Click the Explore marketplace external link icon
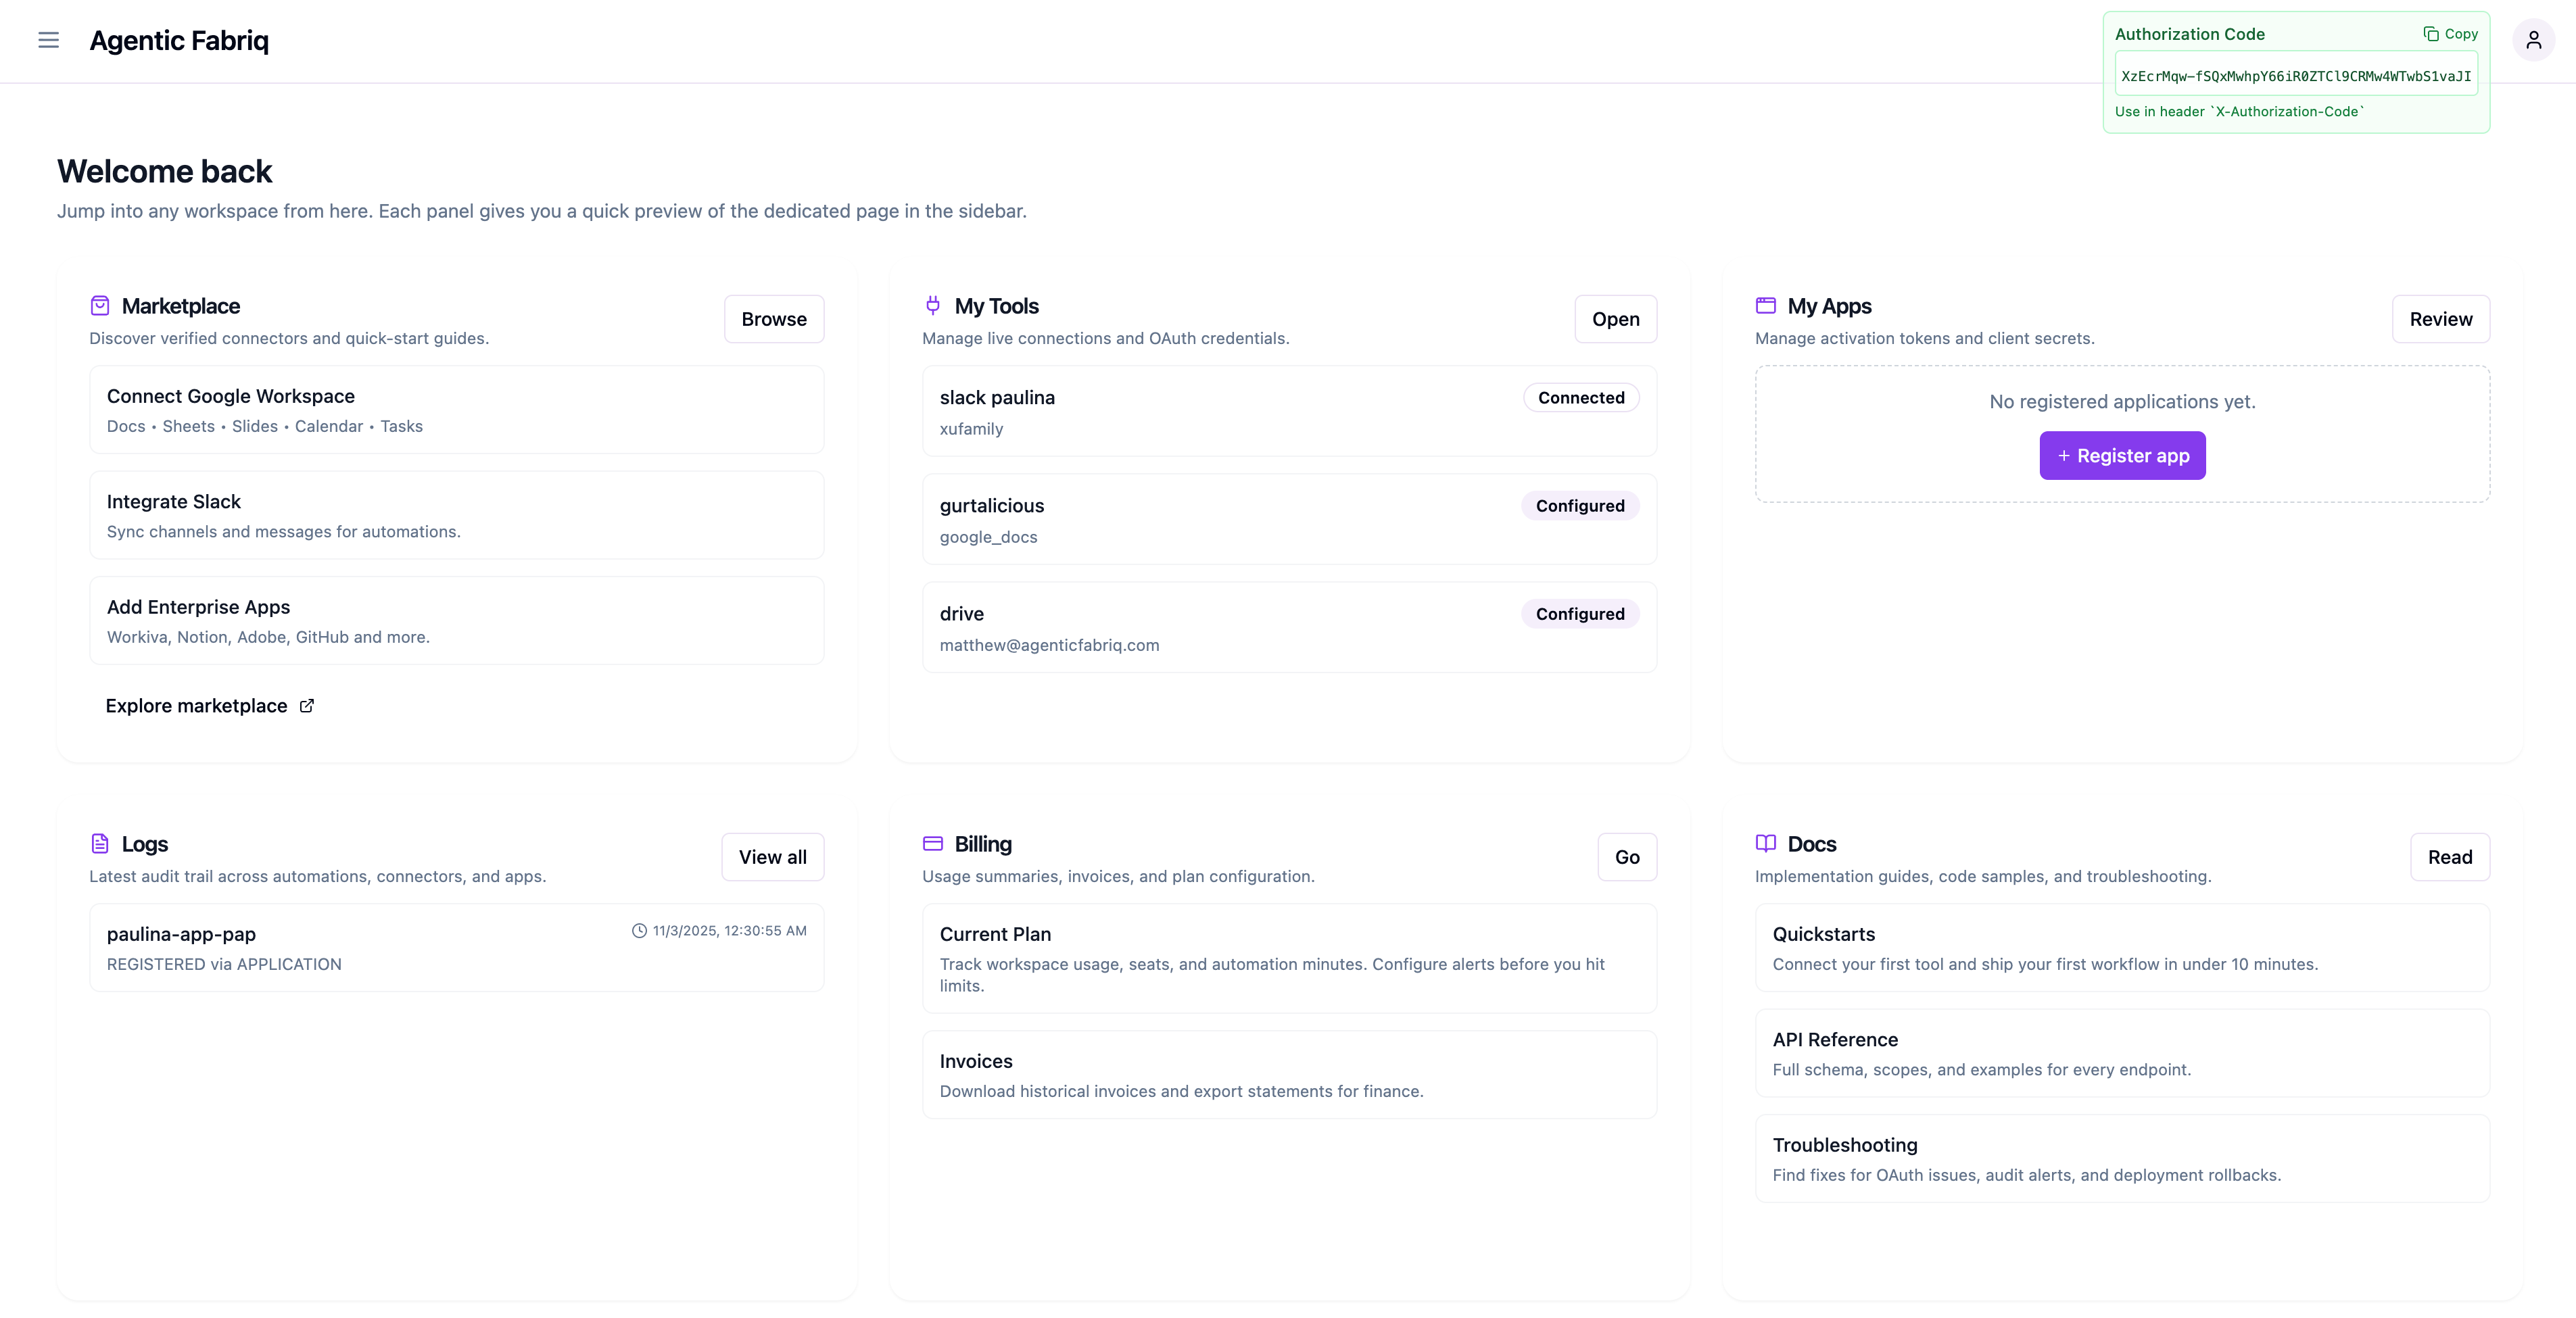Viewport: 2576px width, 1318px height. tap(307, 706)
